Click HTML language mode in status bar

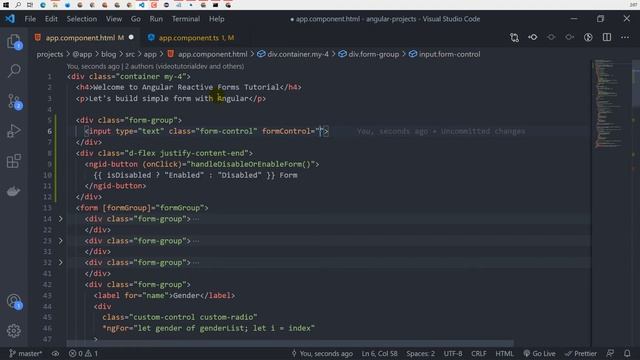(504, 353)
